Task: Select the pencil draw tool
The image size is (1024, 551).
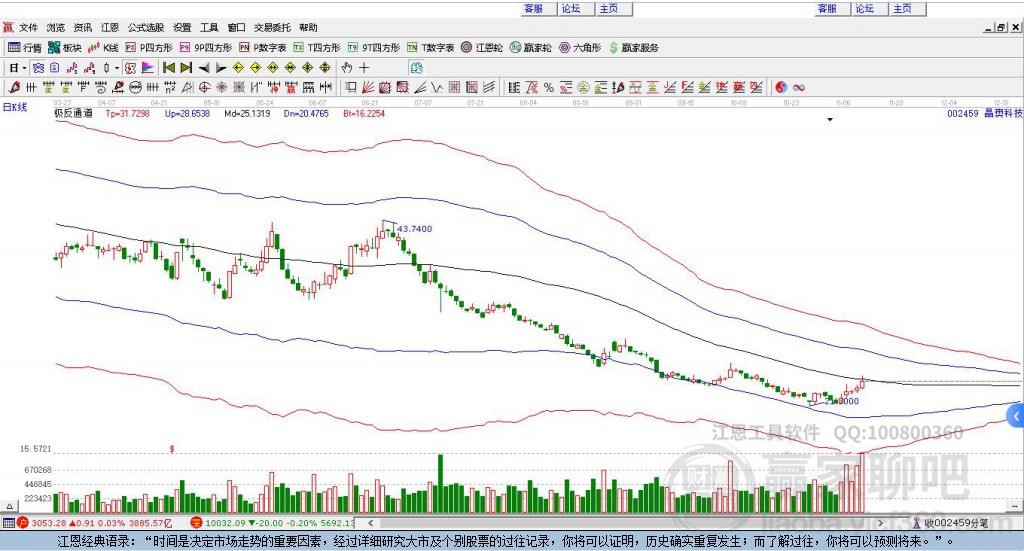Action: pyautogui.click(x=14, y=87)
